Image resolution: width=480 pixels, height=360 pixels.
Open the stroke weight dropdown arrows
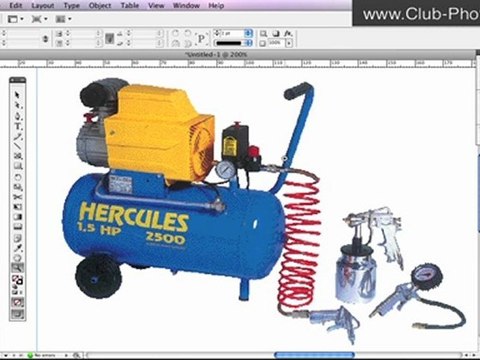click(249, 33)
